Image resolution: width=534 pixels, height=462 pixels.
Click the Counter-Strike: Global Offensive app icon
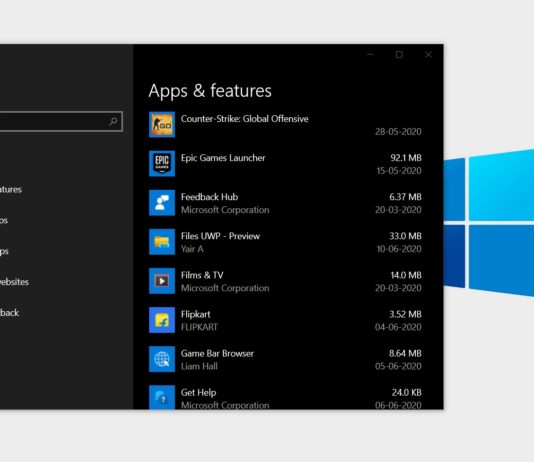click(x=162, y=125)
